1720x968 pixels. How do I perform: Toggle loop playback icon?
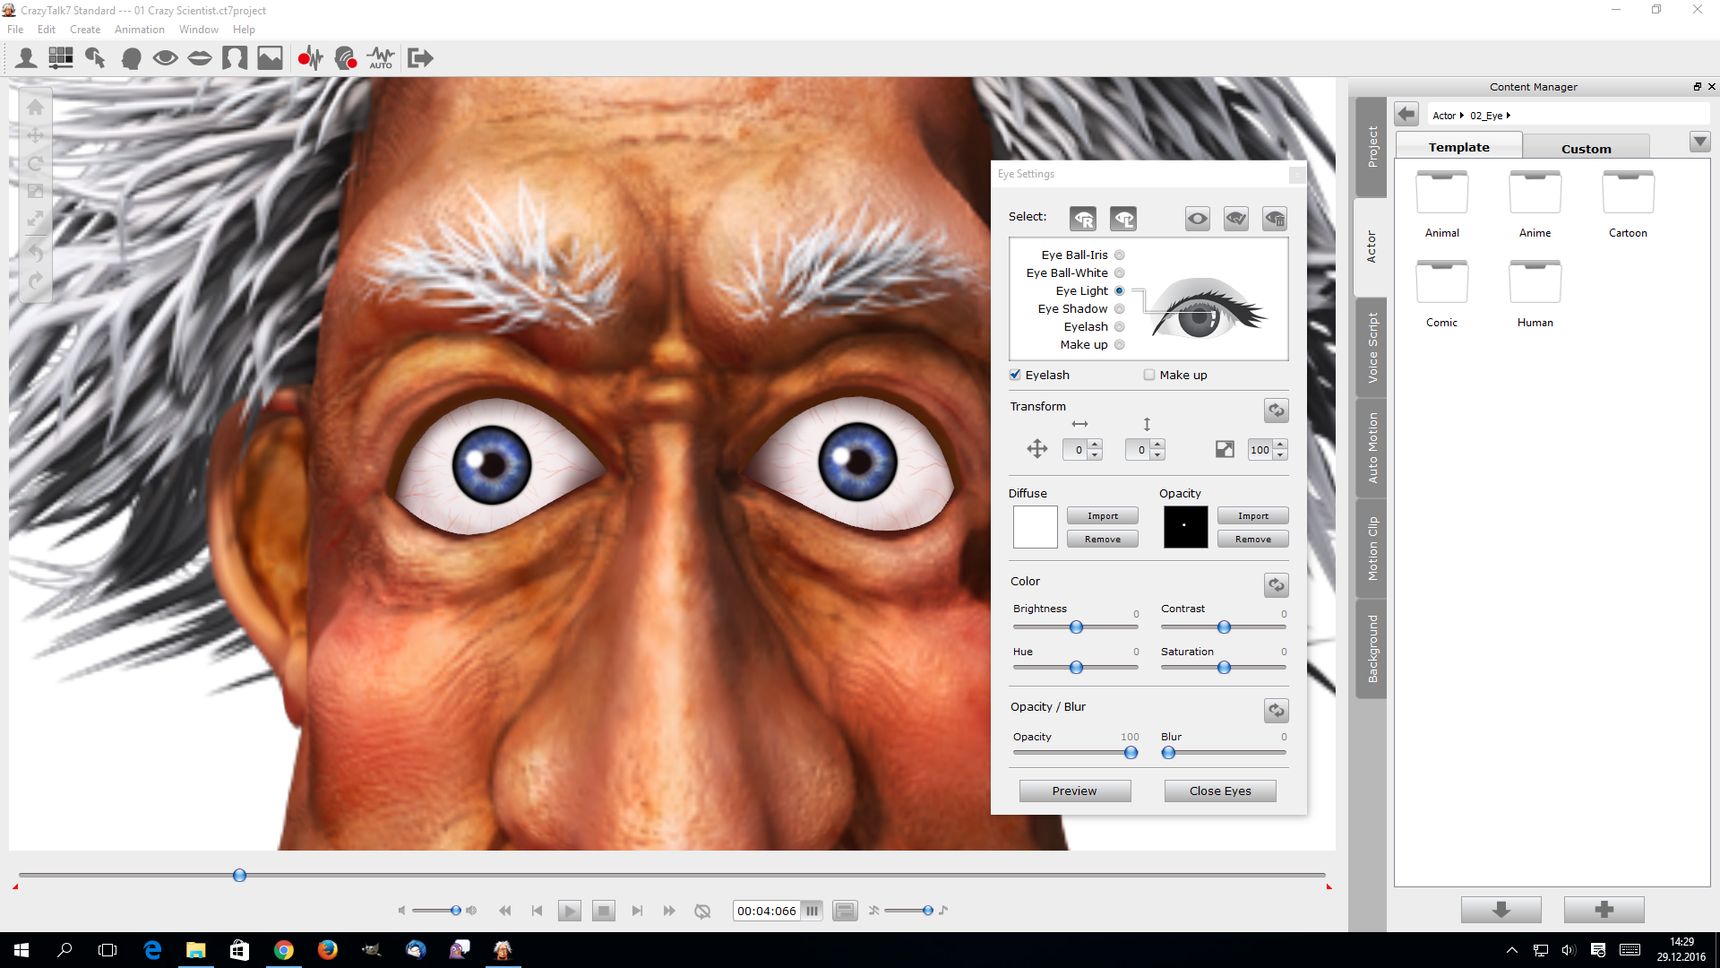coord(702,911)
